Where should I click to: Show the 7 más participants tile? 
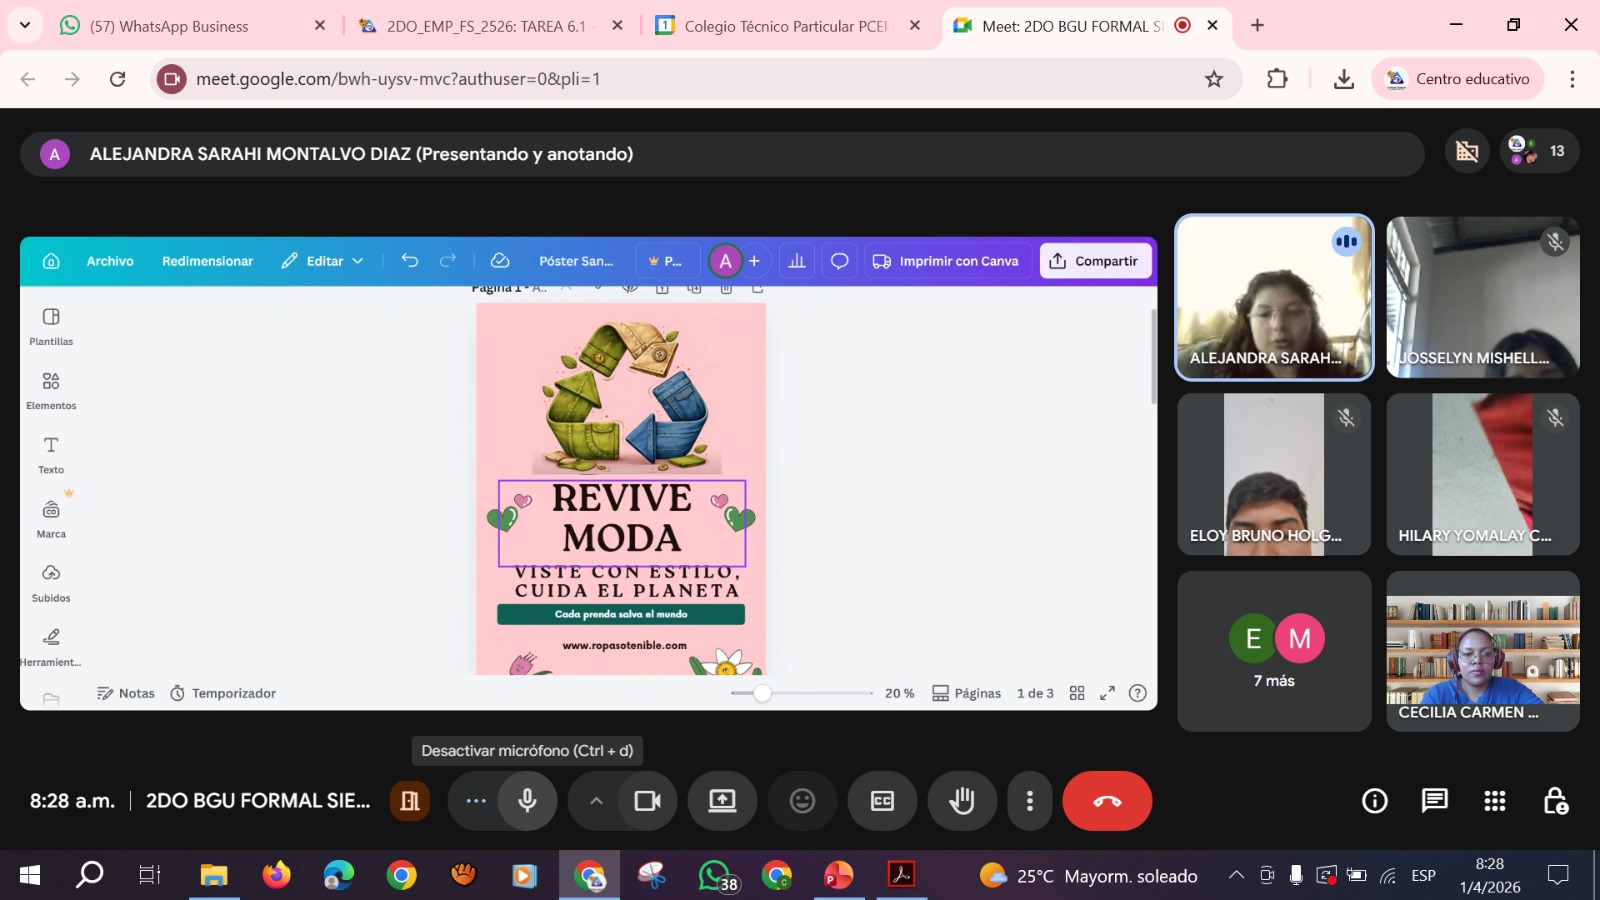1274,651
